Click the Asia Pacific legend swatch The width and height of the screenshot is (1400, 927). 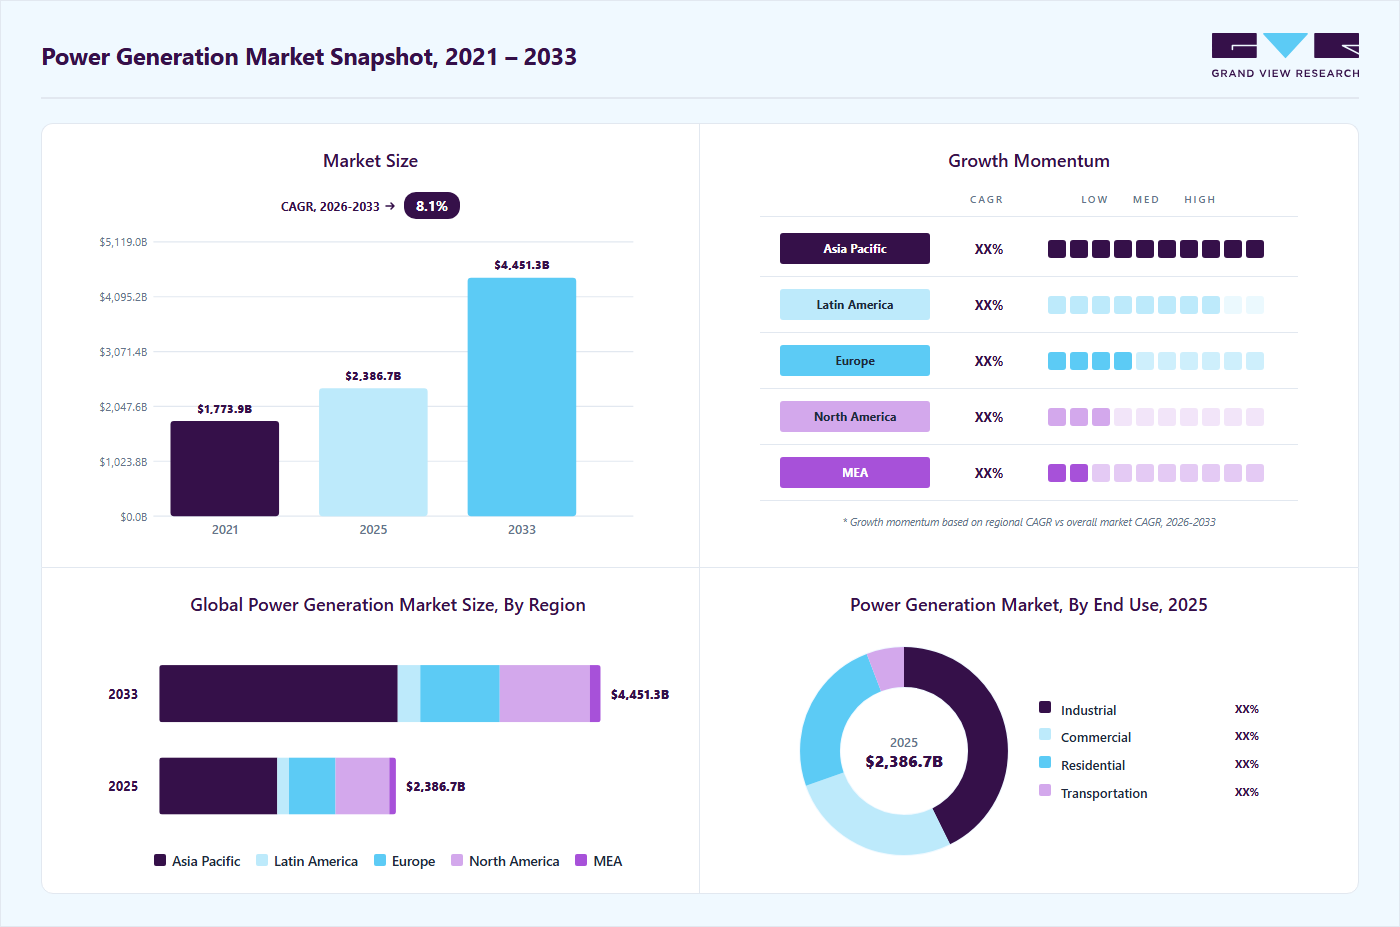(160, 860)
